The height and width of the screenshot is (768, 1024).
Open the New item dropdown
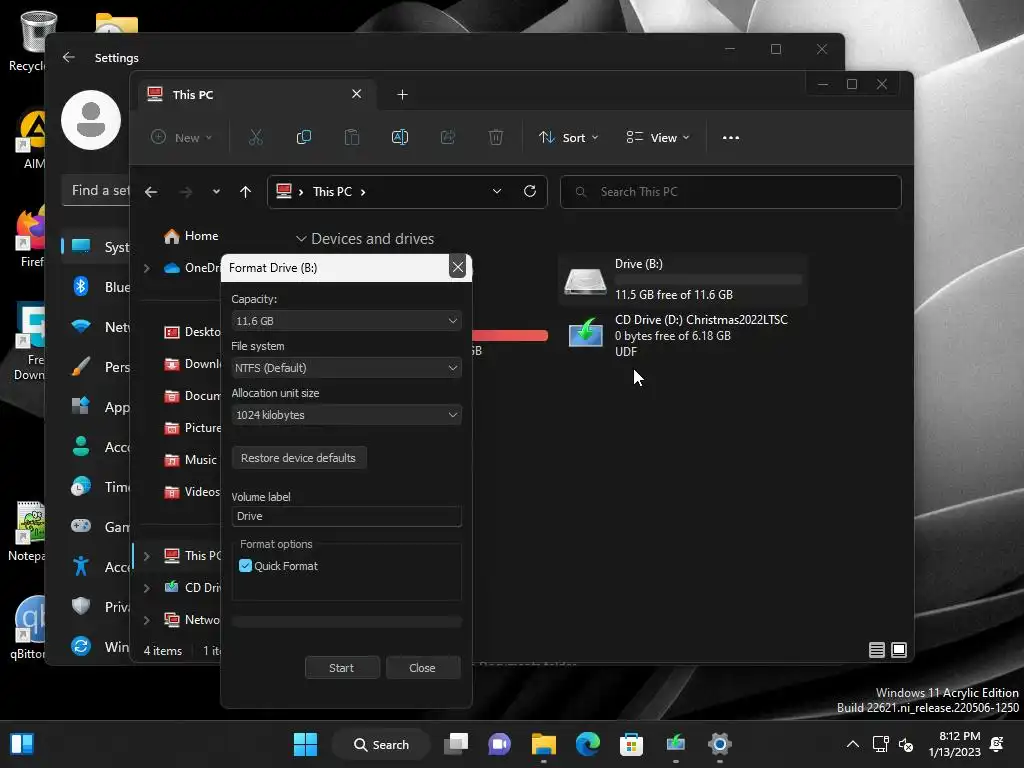coord(181,137)
